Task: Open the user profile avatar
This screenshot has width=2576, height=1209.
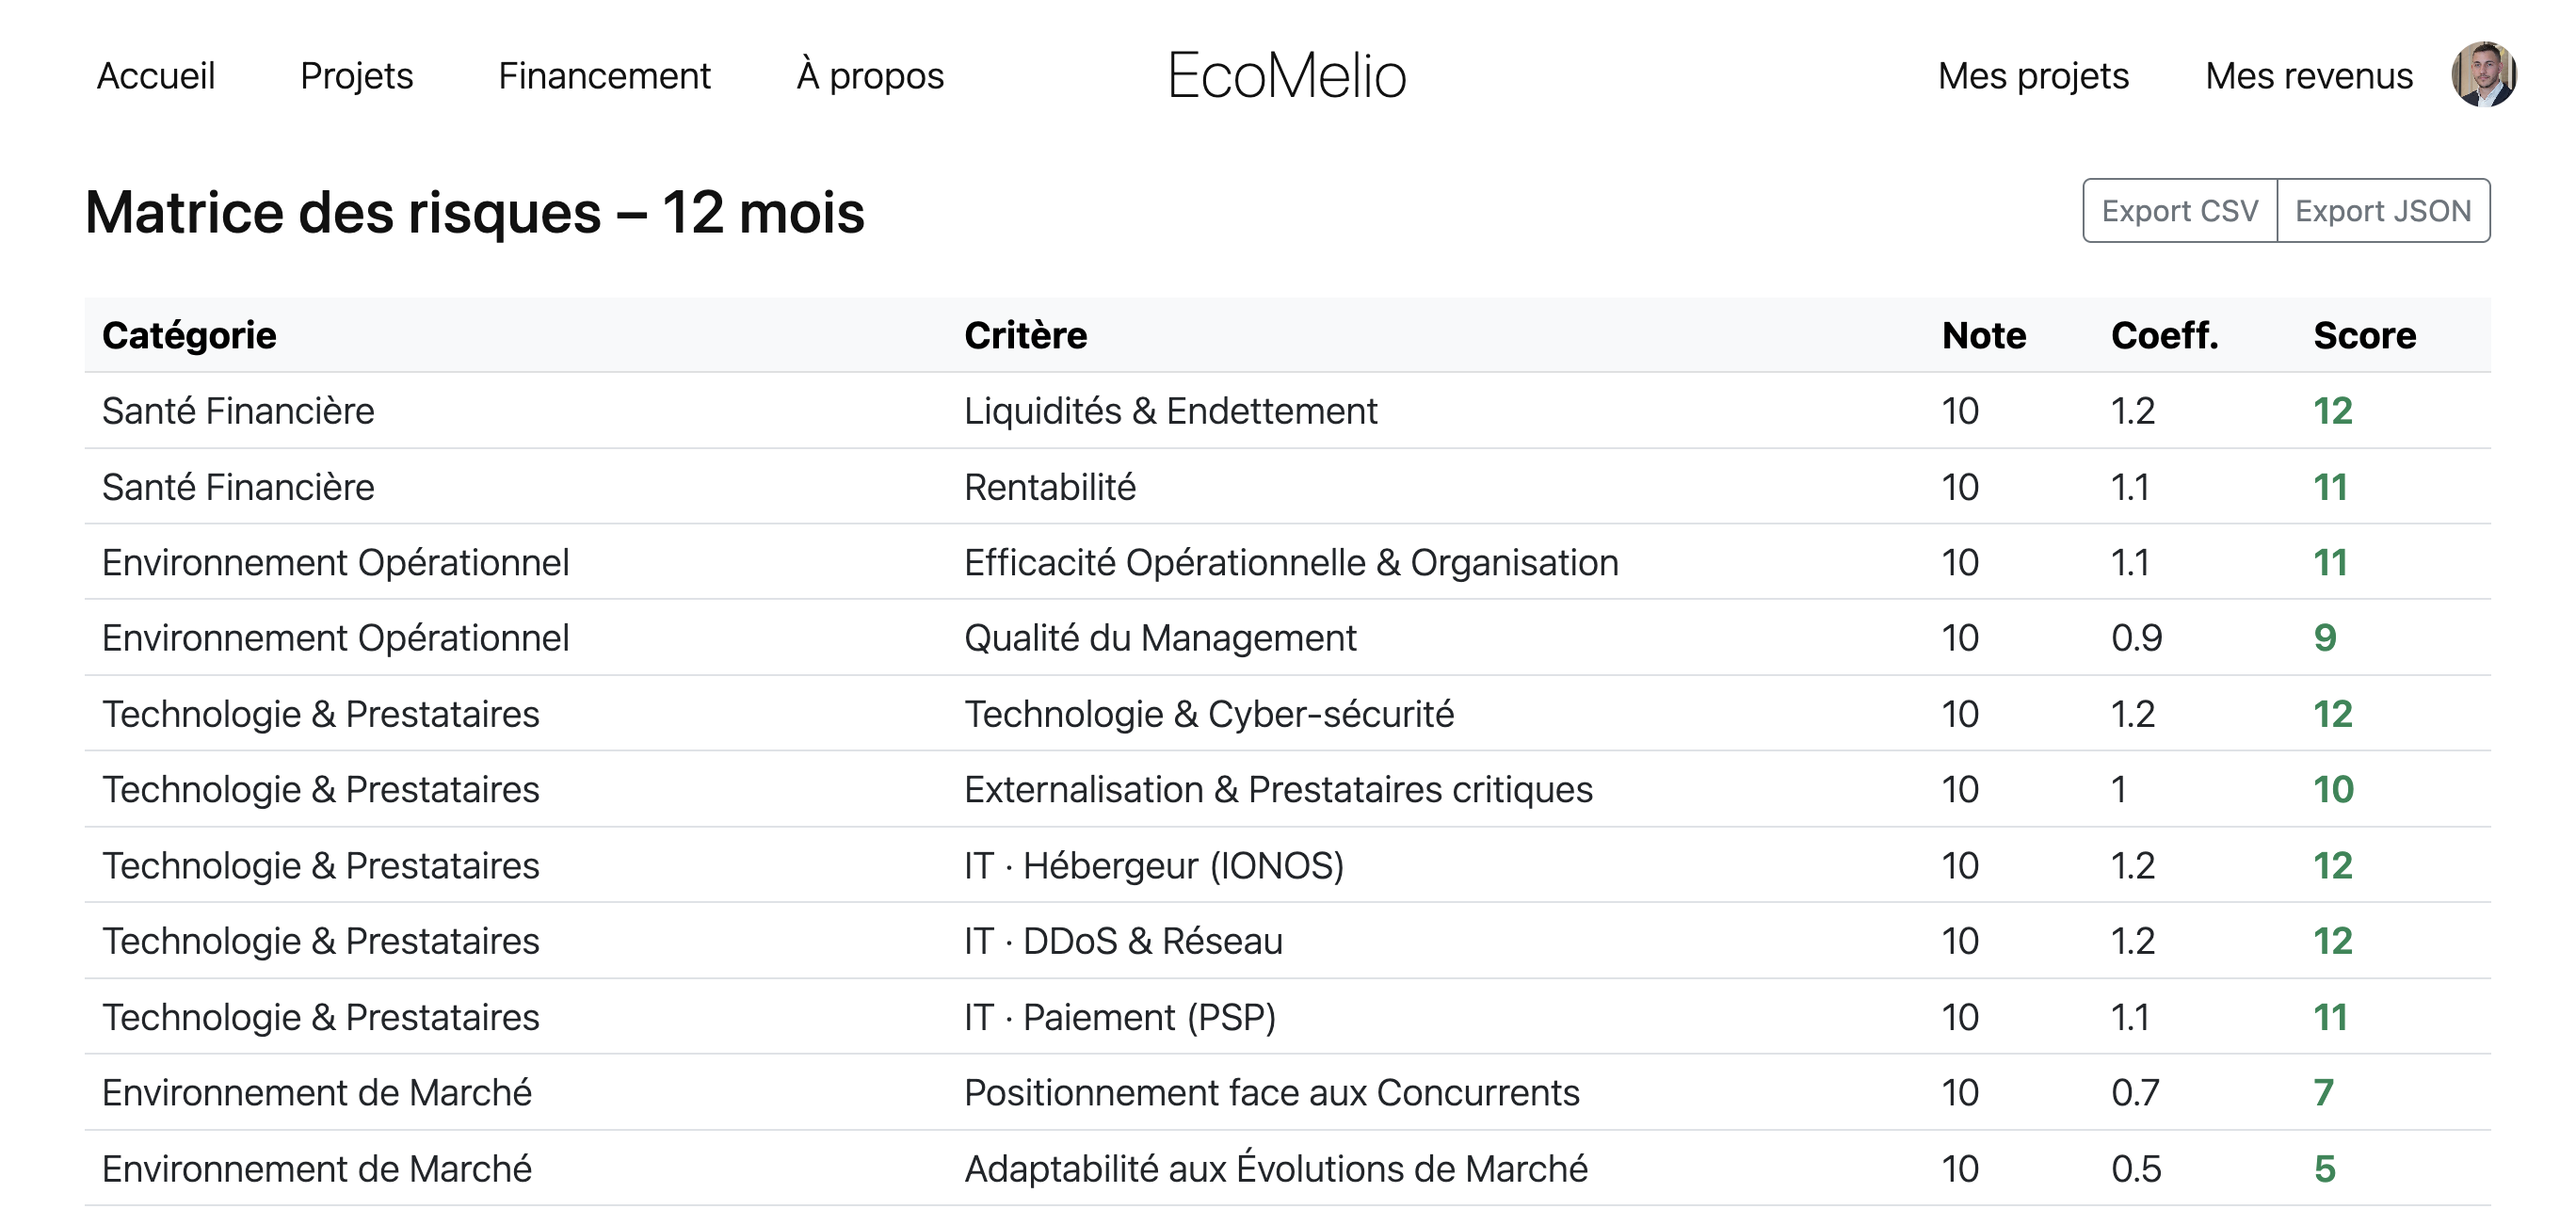Action: pos(2482,75)
